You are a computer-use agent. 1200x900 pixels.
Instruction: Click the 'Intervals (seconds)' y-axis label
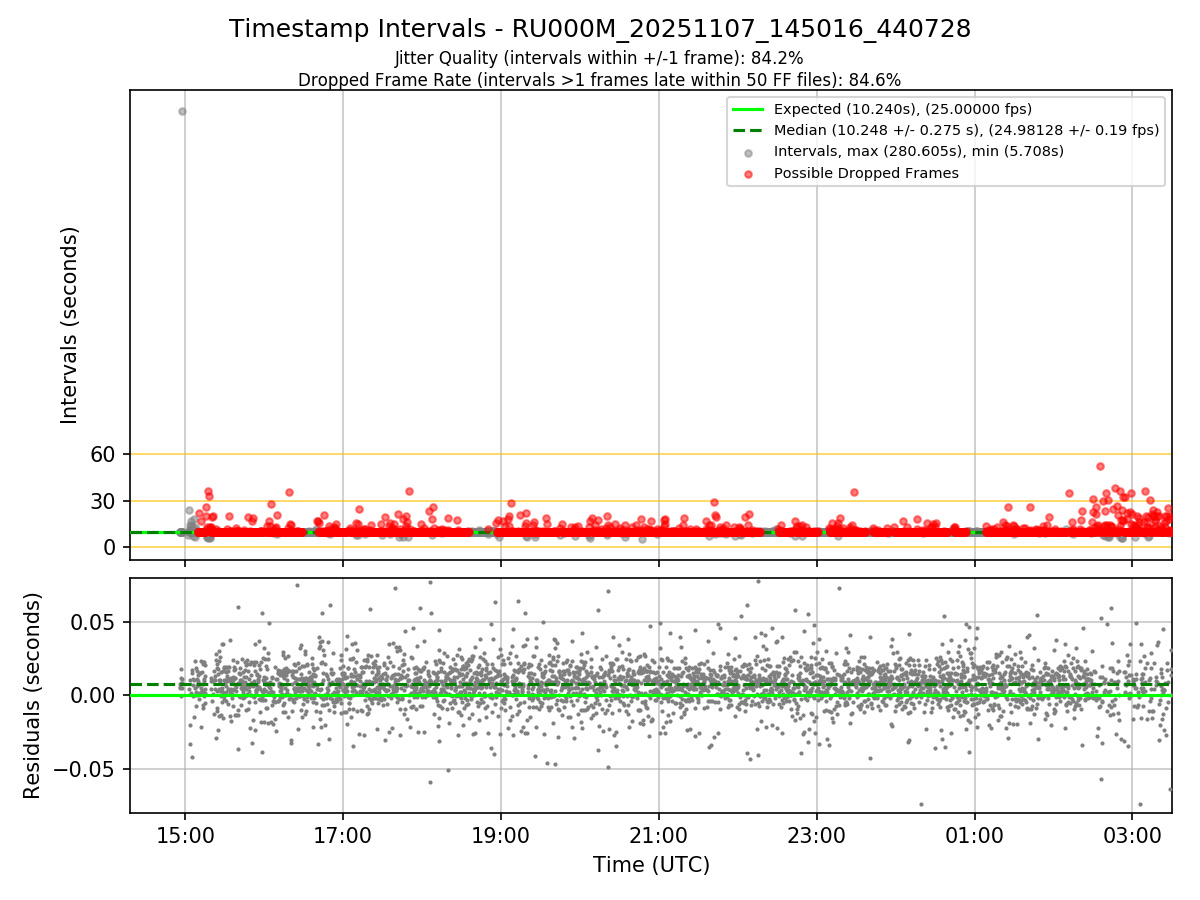pos(69,325)
